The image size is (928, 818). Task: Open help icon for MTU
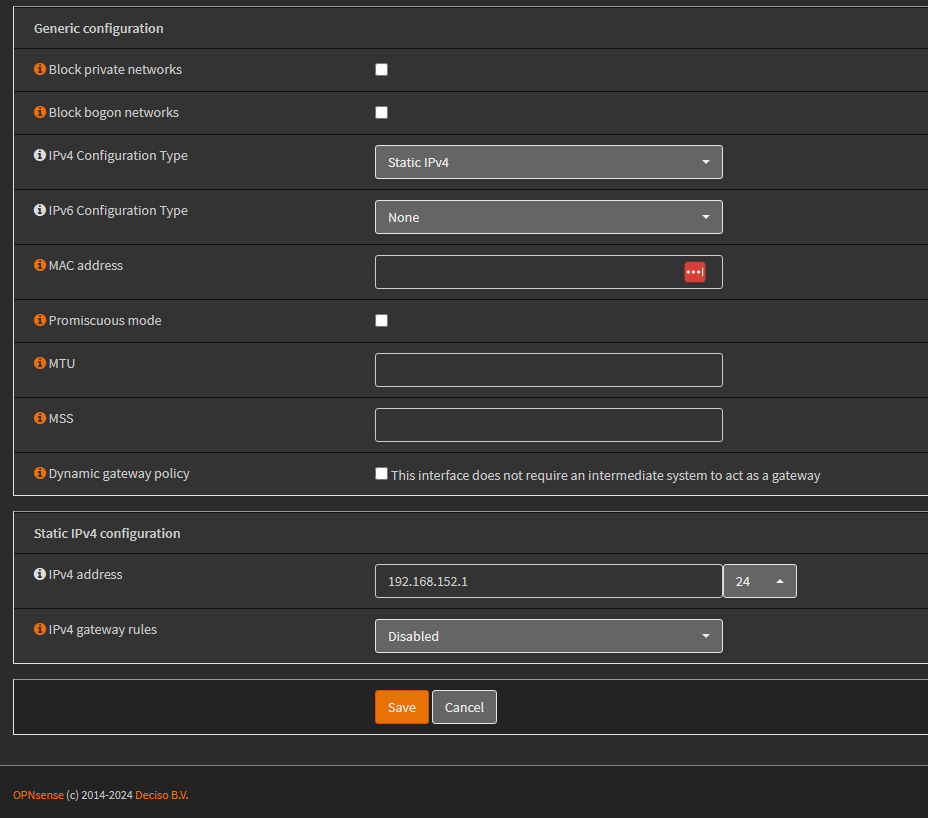pyautogui.click(x=40, y=363)
